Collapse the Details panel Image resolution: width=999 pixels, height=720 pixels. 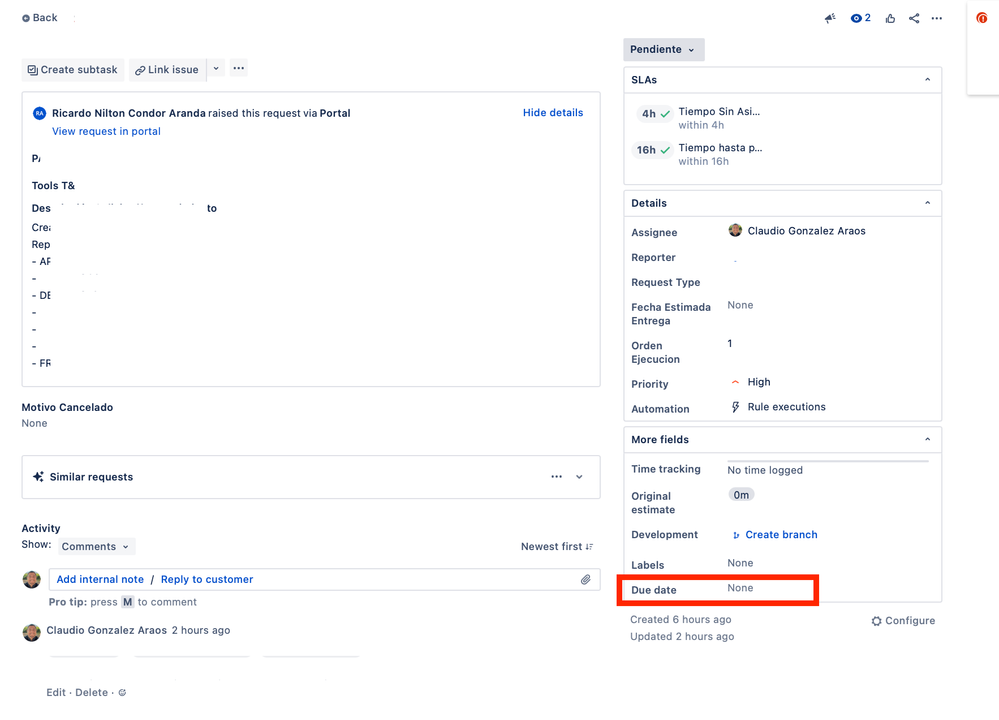pos(927,203)
